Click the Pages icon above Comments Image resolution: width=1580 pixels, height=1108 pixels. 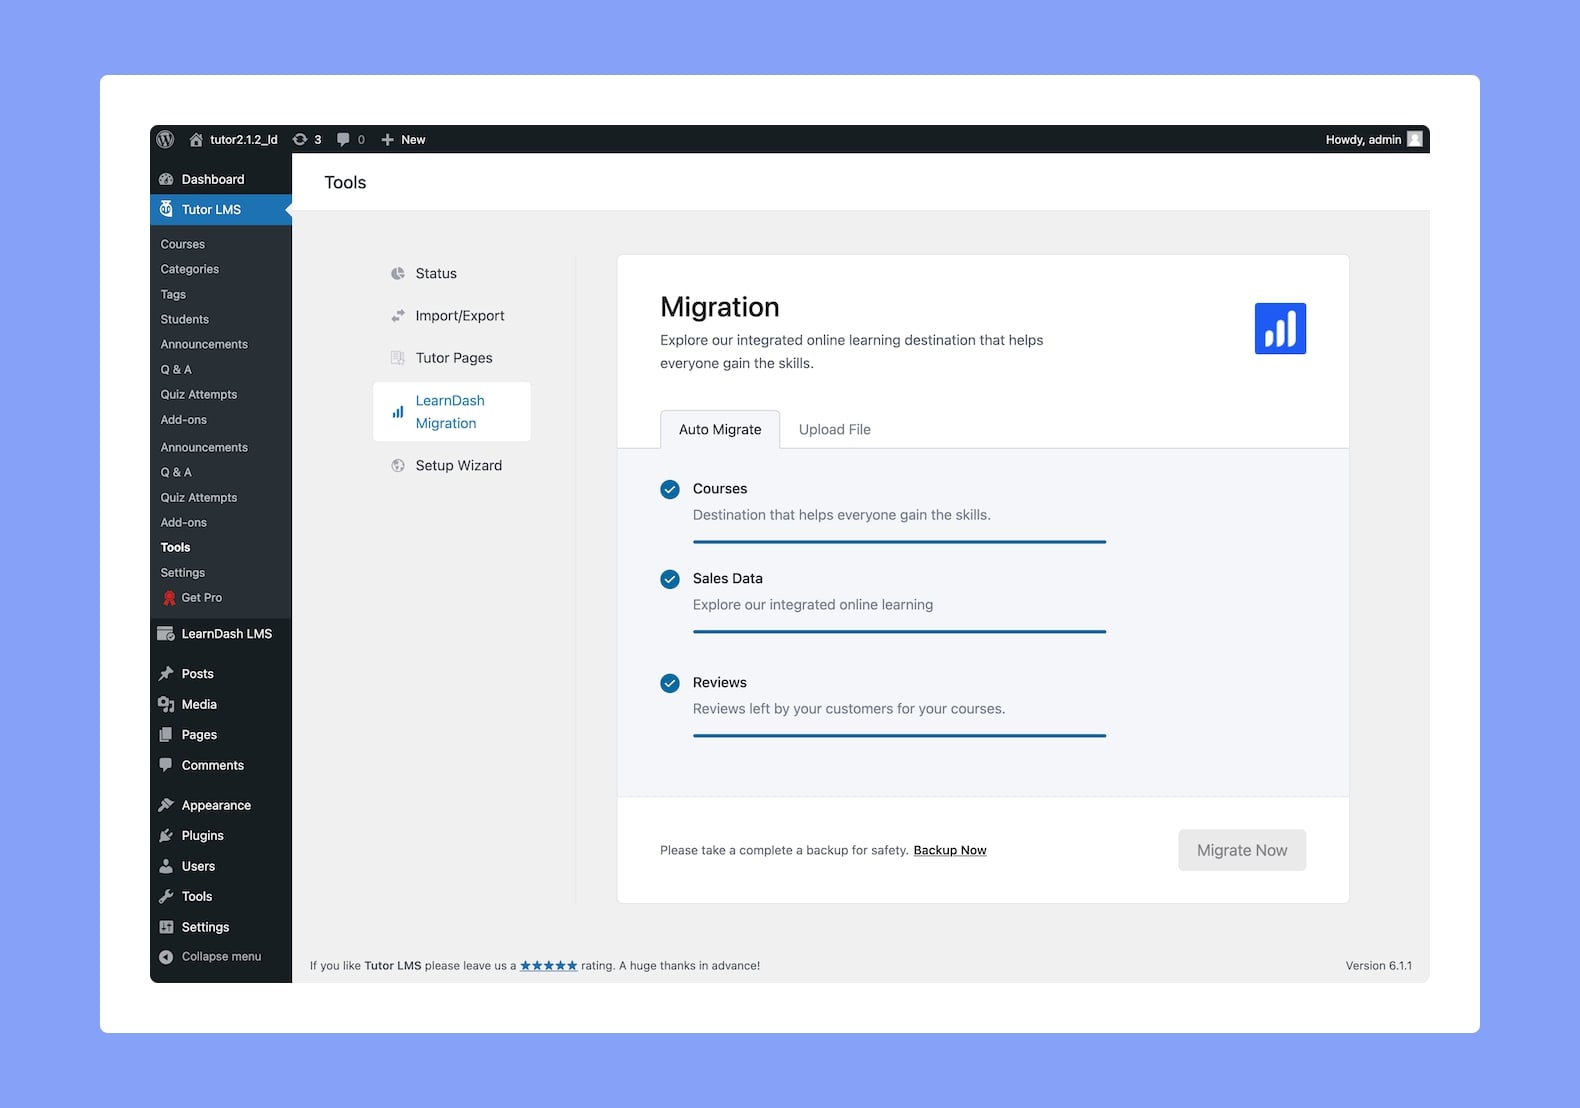(166, 735)
